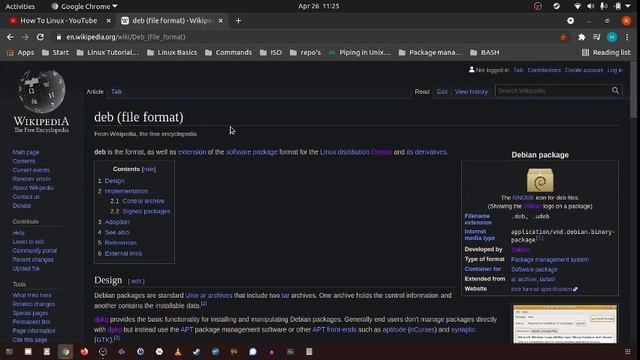Click the Search Wikipedia input field

553,91
